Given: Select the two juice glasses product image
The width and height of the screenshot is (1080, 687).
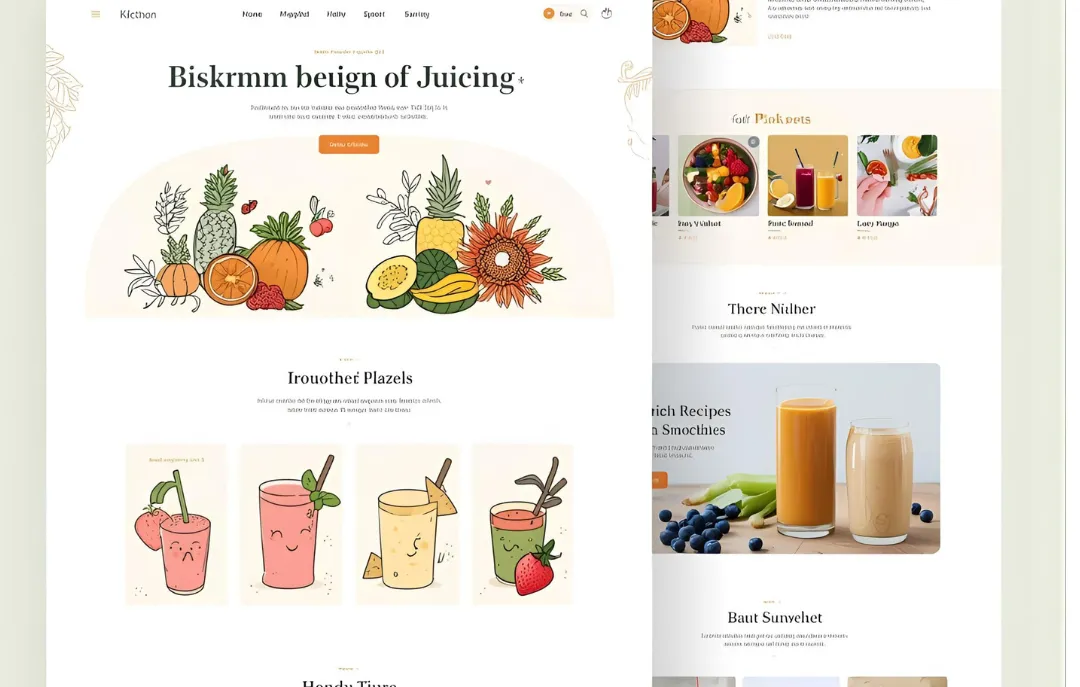Looking at the screenshot, I should 808,176.
